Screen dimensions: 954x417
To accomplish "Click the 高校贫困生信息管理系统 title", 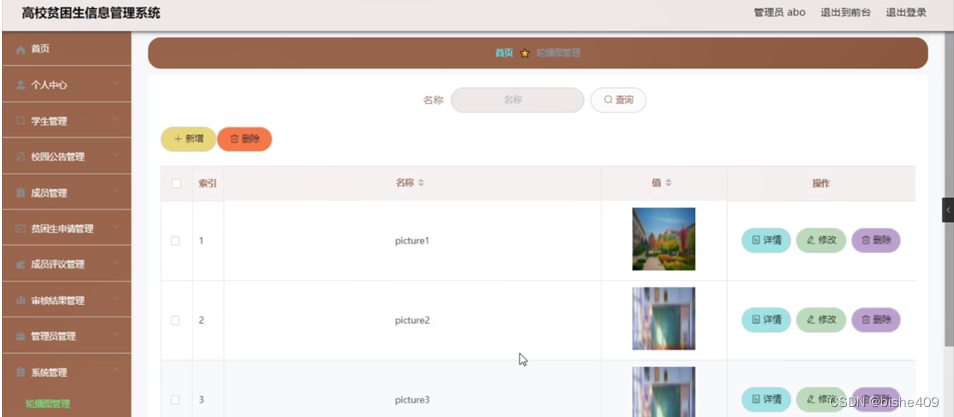I will (91, 13).
